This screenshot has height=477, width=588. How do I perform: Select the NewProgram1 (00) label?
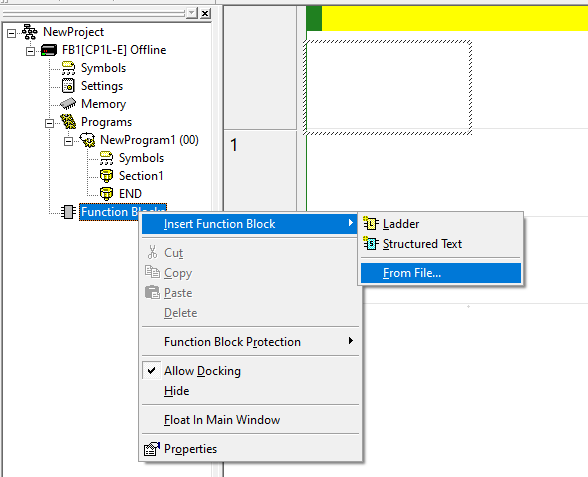[x=149, y=140]
